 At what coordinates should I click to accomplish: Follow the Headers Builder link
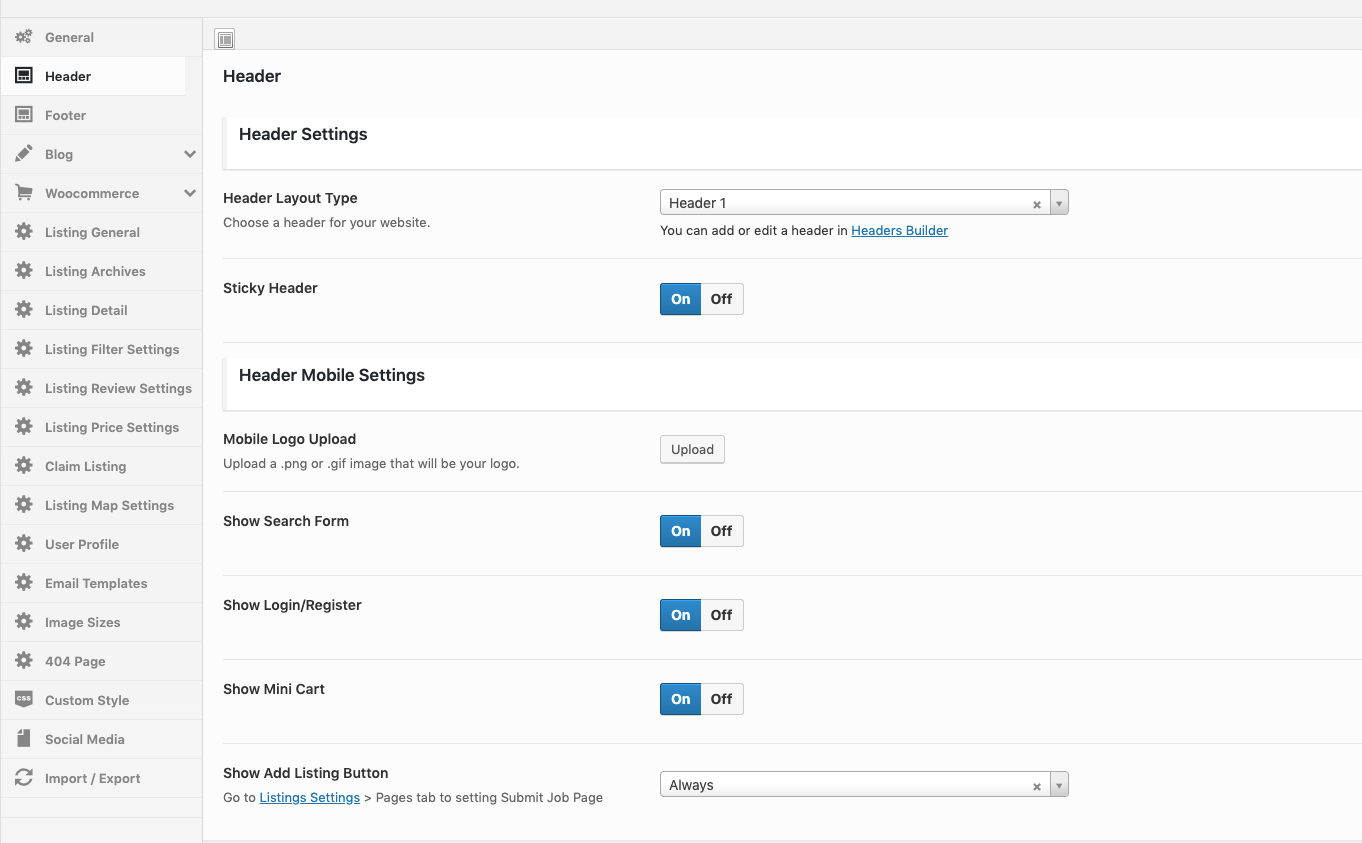point(899,231)
